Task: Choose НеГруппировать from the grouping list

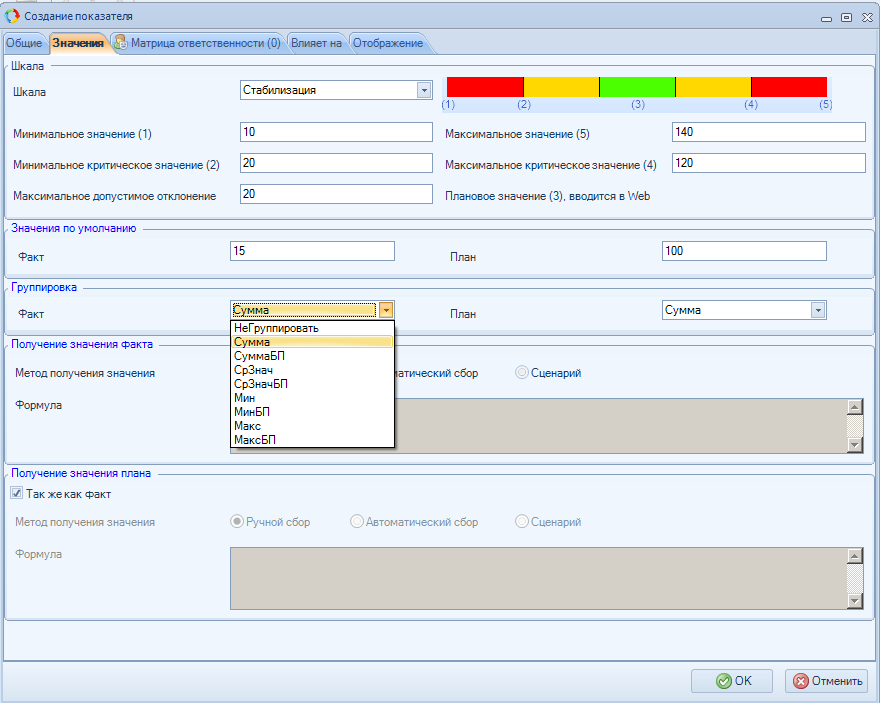Action: pyautogui.click(x=275, y=328)
